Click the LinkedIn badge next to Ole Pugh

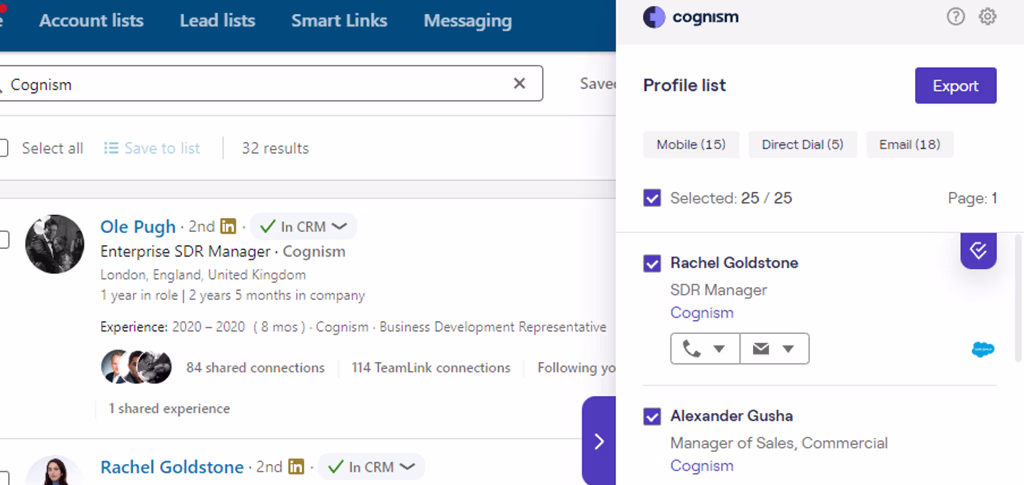pyautogui.click(x=228, y=227)
